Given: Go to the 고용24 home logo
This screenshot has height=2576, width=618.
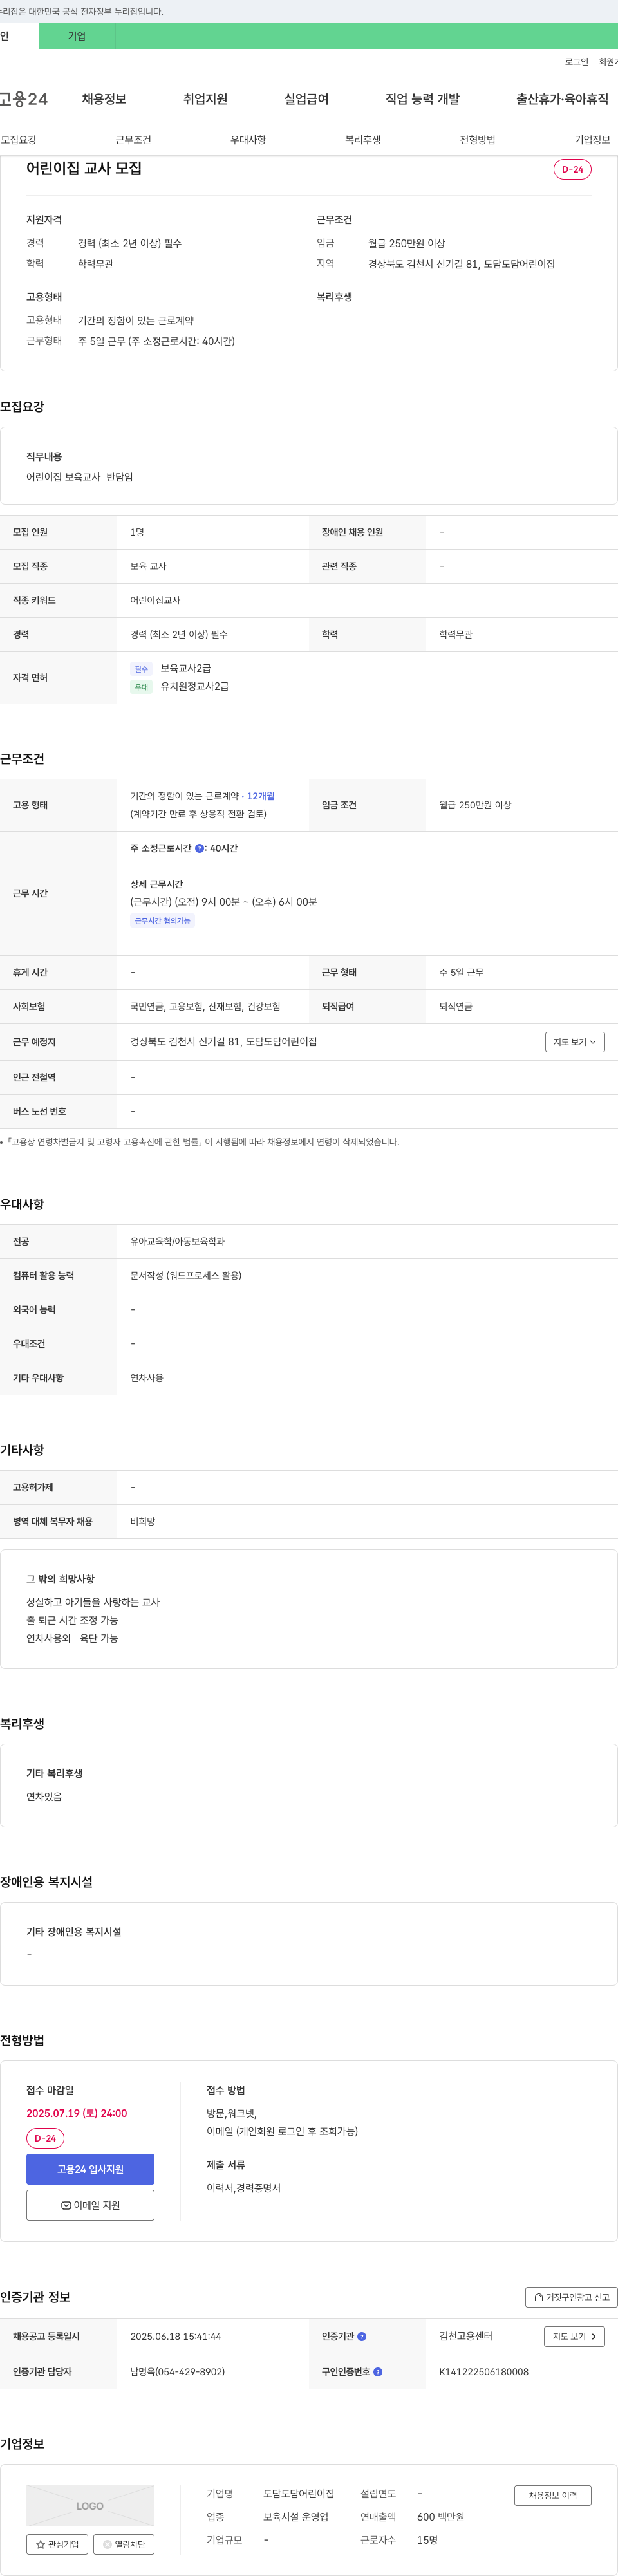Looking at the screenshot, I should (x=24, y=99).
